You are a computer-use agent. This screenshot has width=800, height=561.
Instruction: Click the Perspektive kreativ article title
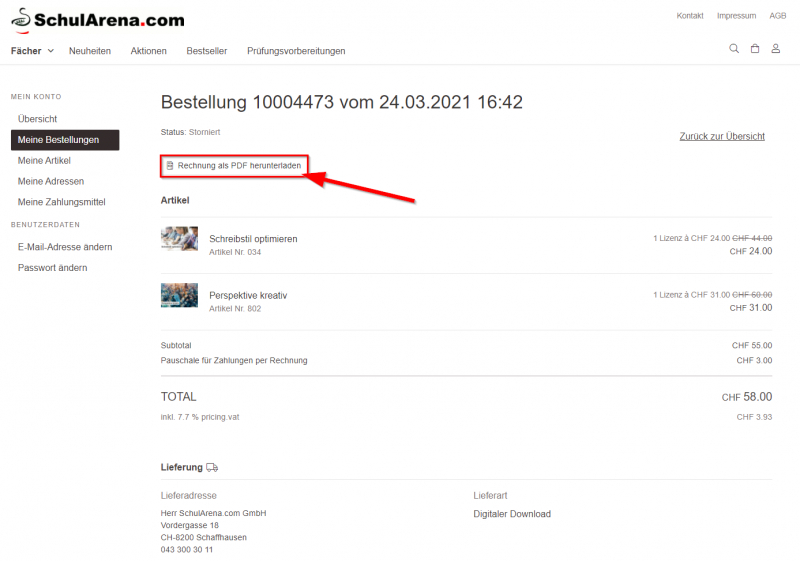pos(248,295)
